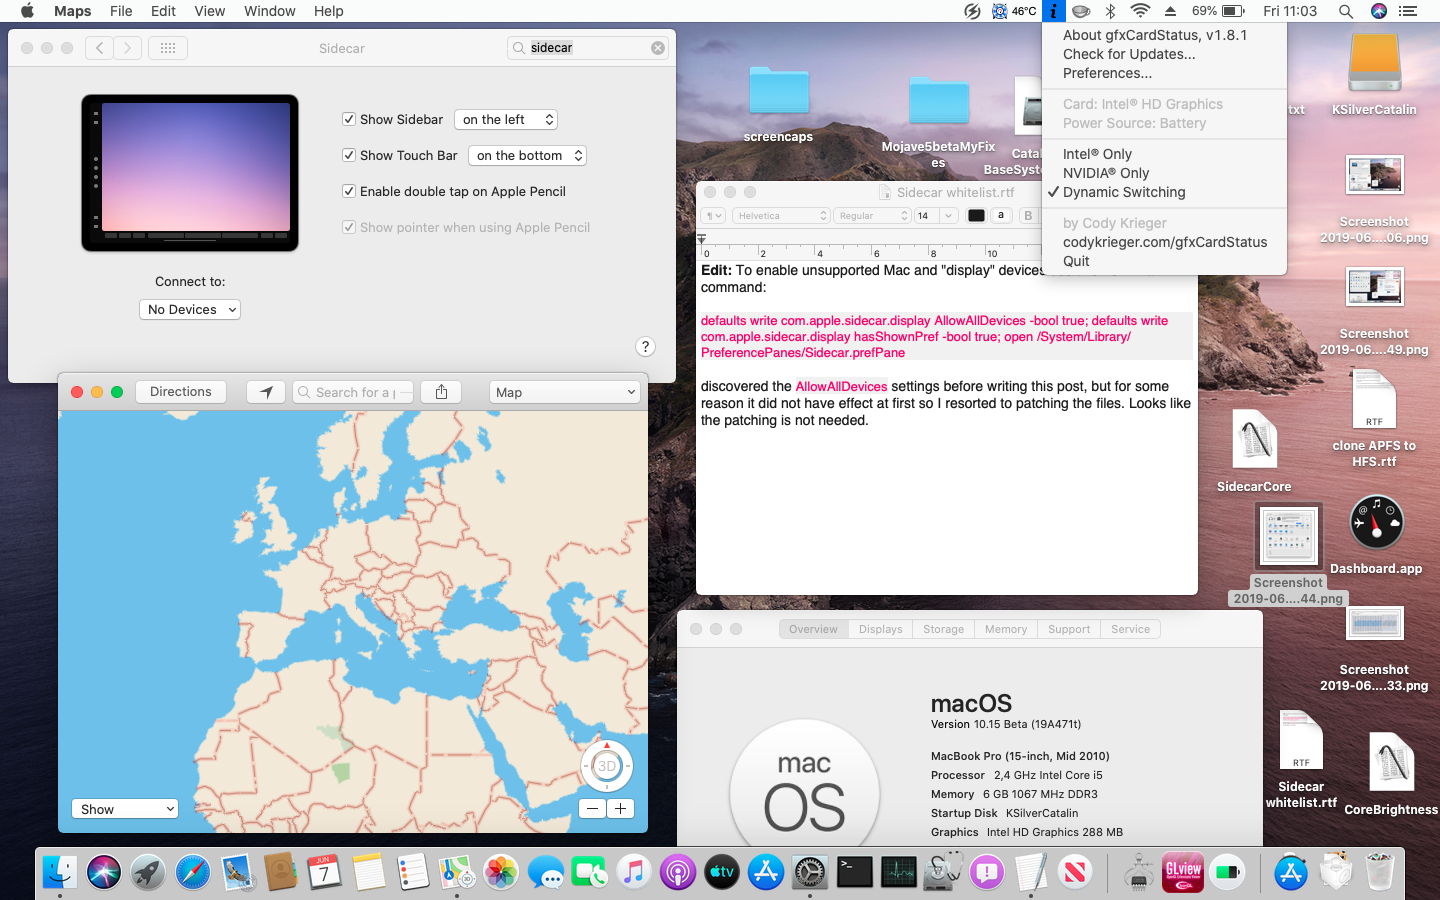The image size is (1440, 900).
Task: Click Directions button in Maps
Action: pyautogui.click(x=181, y=392)
